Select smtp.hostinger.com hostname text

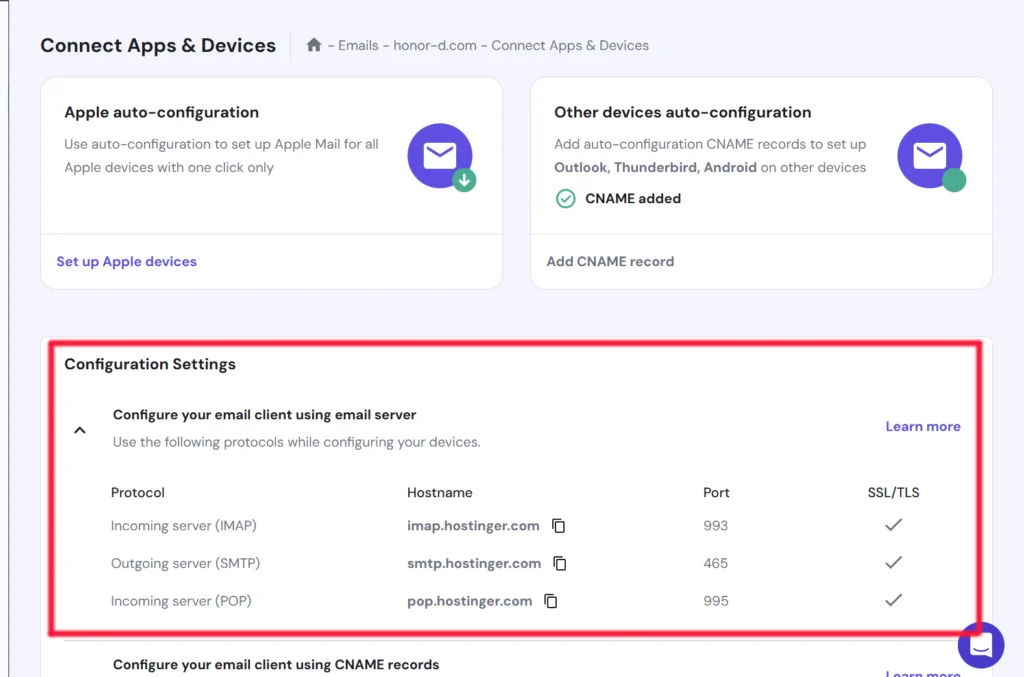coord(474,563)
